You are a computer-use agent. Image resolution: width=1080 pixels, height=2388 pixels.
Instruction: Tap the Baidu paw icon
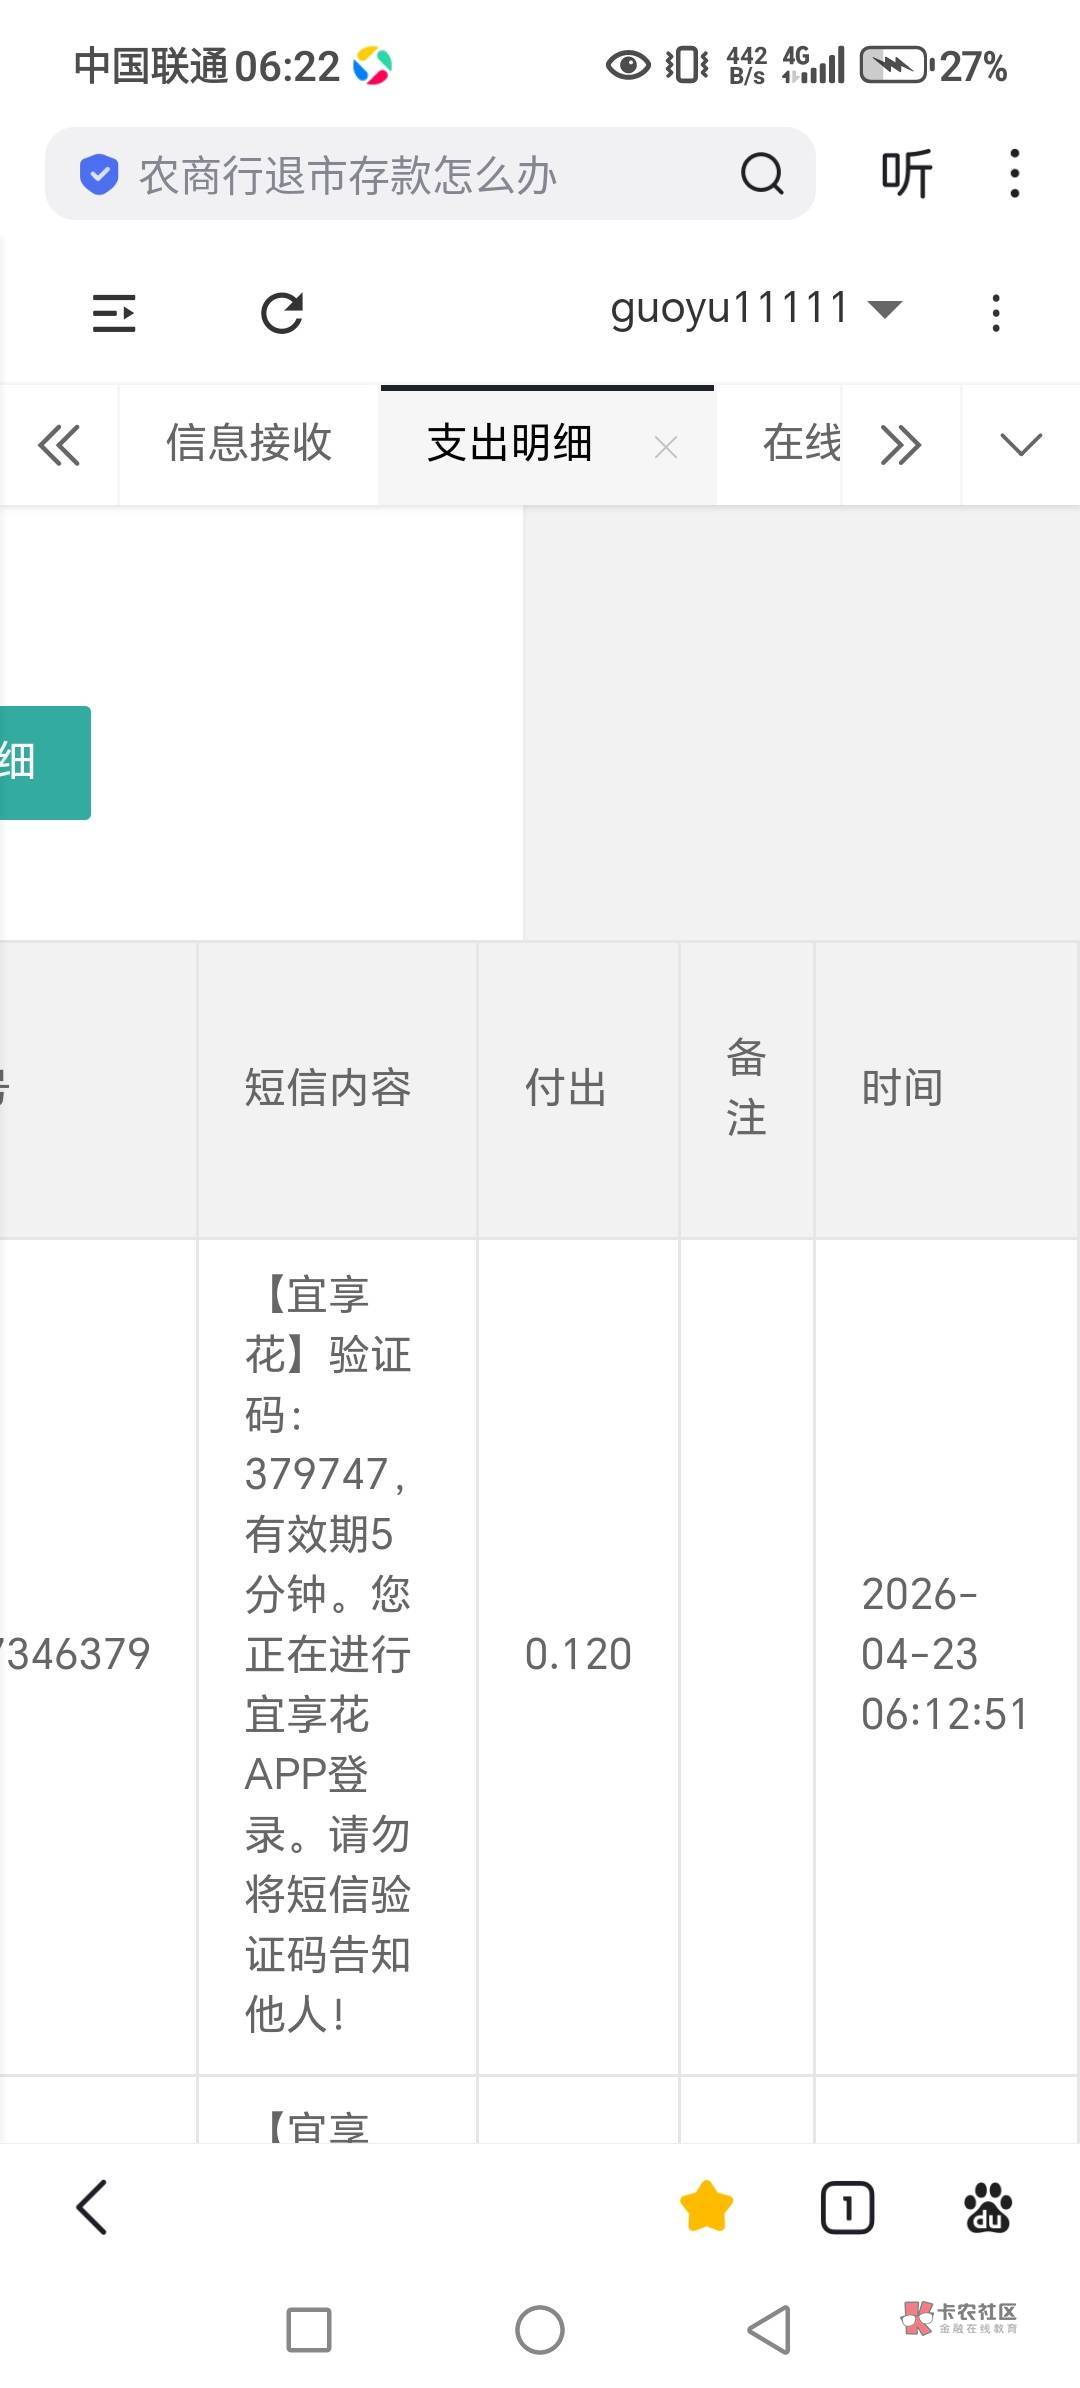coord(987,2207)
